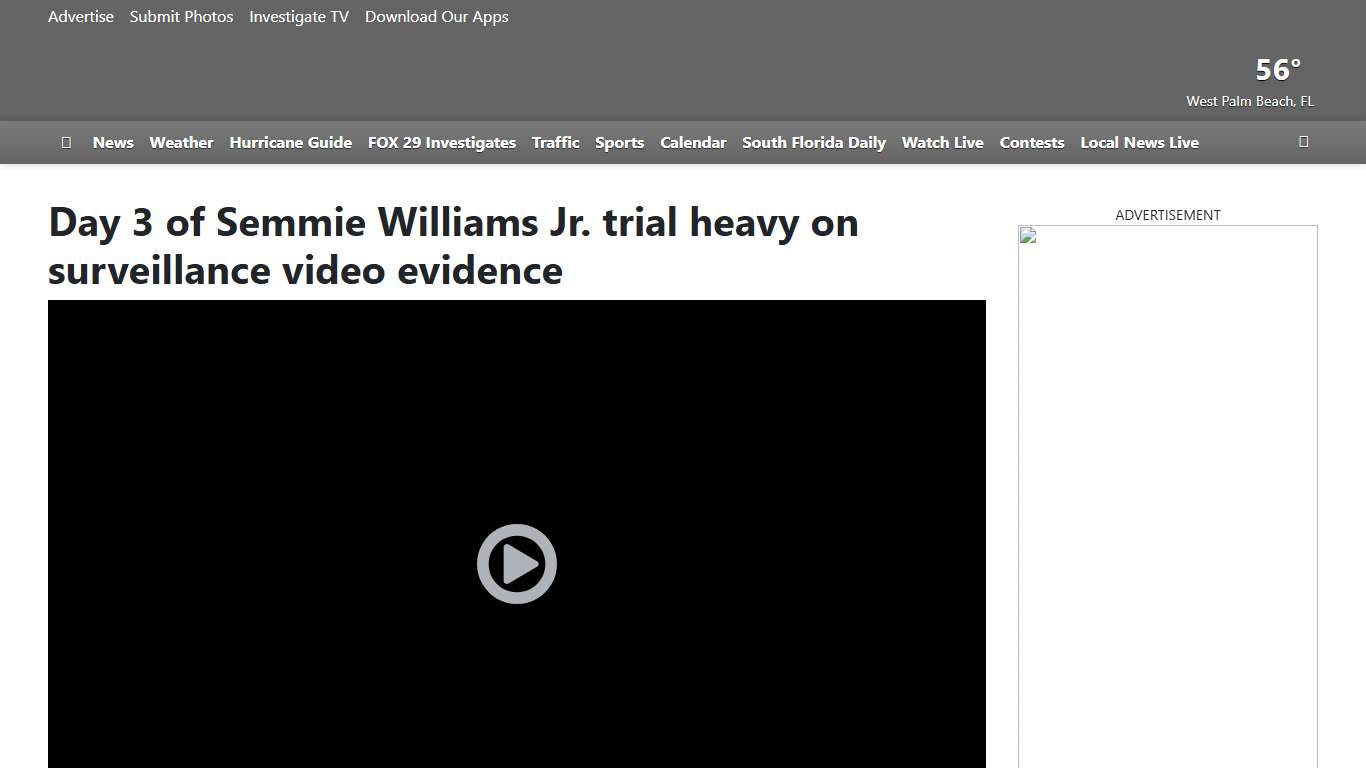
Task: Click the 56° temperature display
Action: point(1277,69)
